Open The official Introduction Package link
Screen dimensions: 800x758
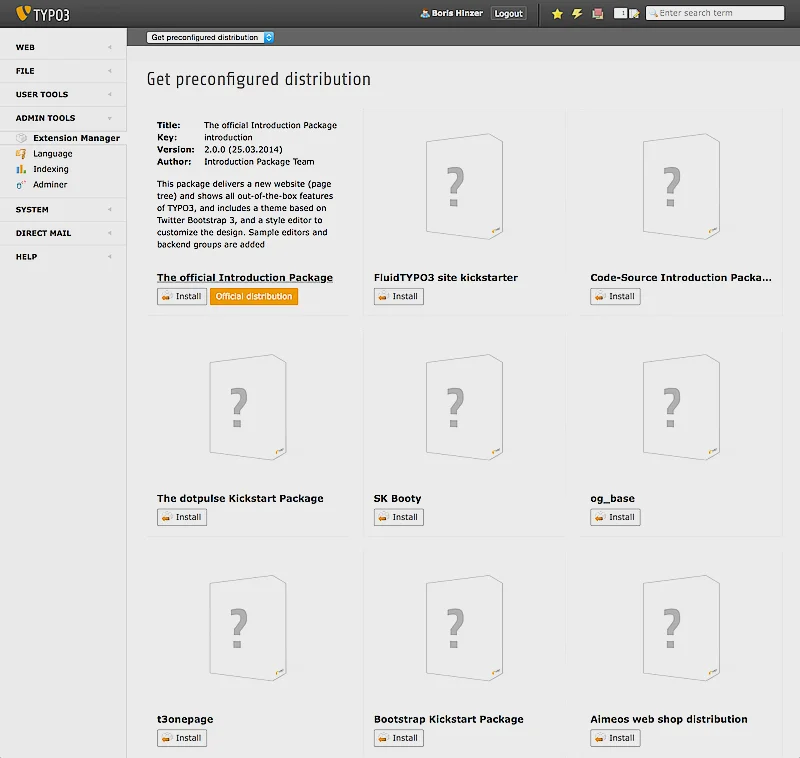[x=245, y=277]
